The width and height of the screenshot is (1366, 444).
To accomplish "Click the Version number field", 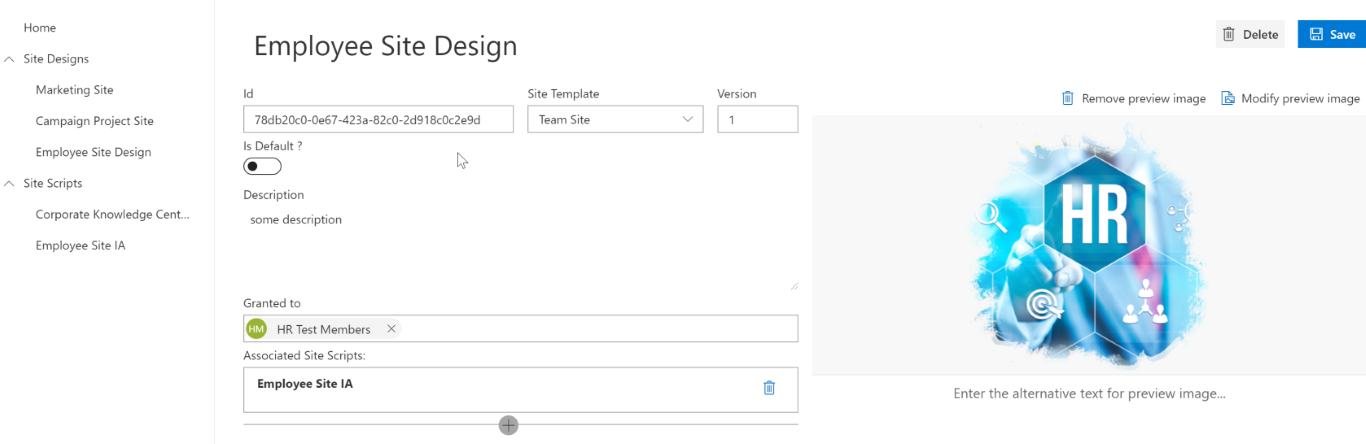I will 757,119.
